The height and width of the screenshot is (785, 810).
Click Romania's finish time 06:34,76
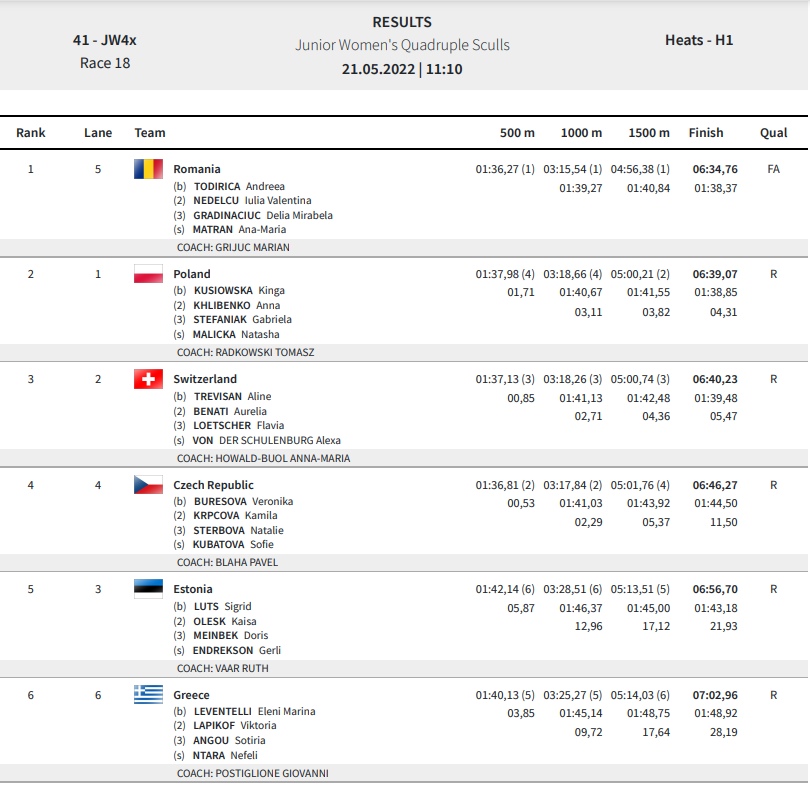(715, 169)
